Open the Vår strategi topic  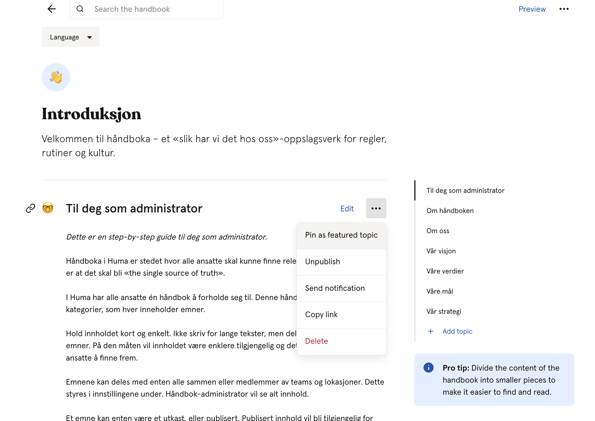click(x=444, y=311)
